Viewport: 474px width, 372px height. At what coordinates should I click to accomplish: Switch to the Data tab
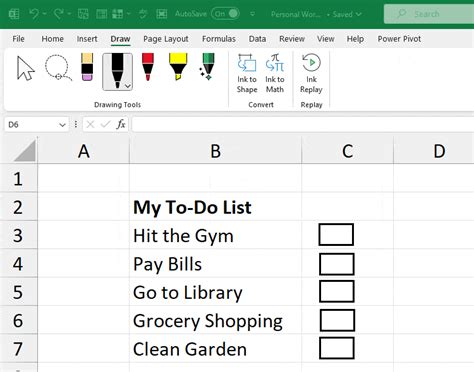257,39
